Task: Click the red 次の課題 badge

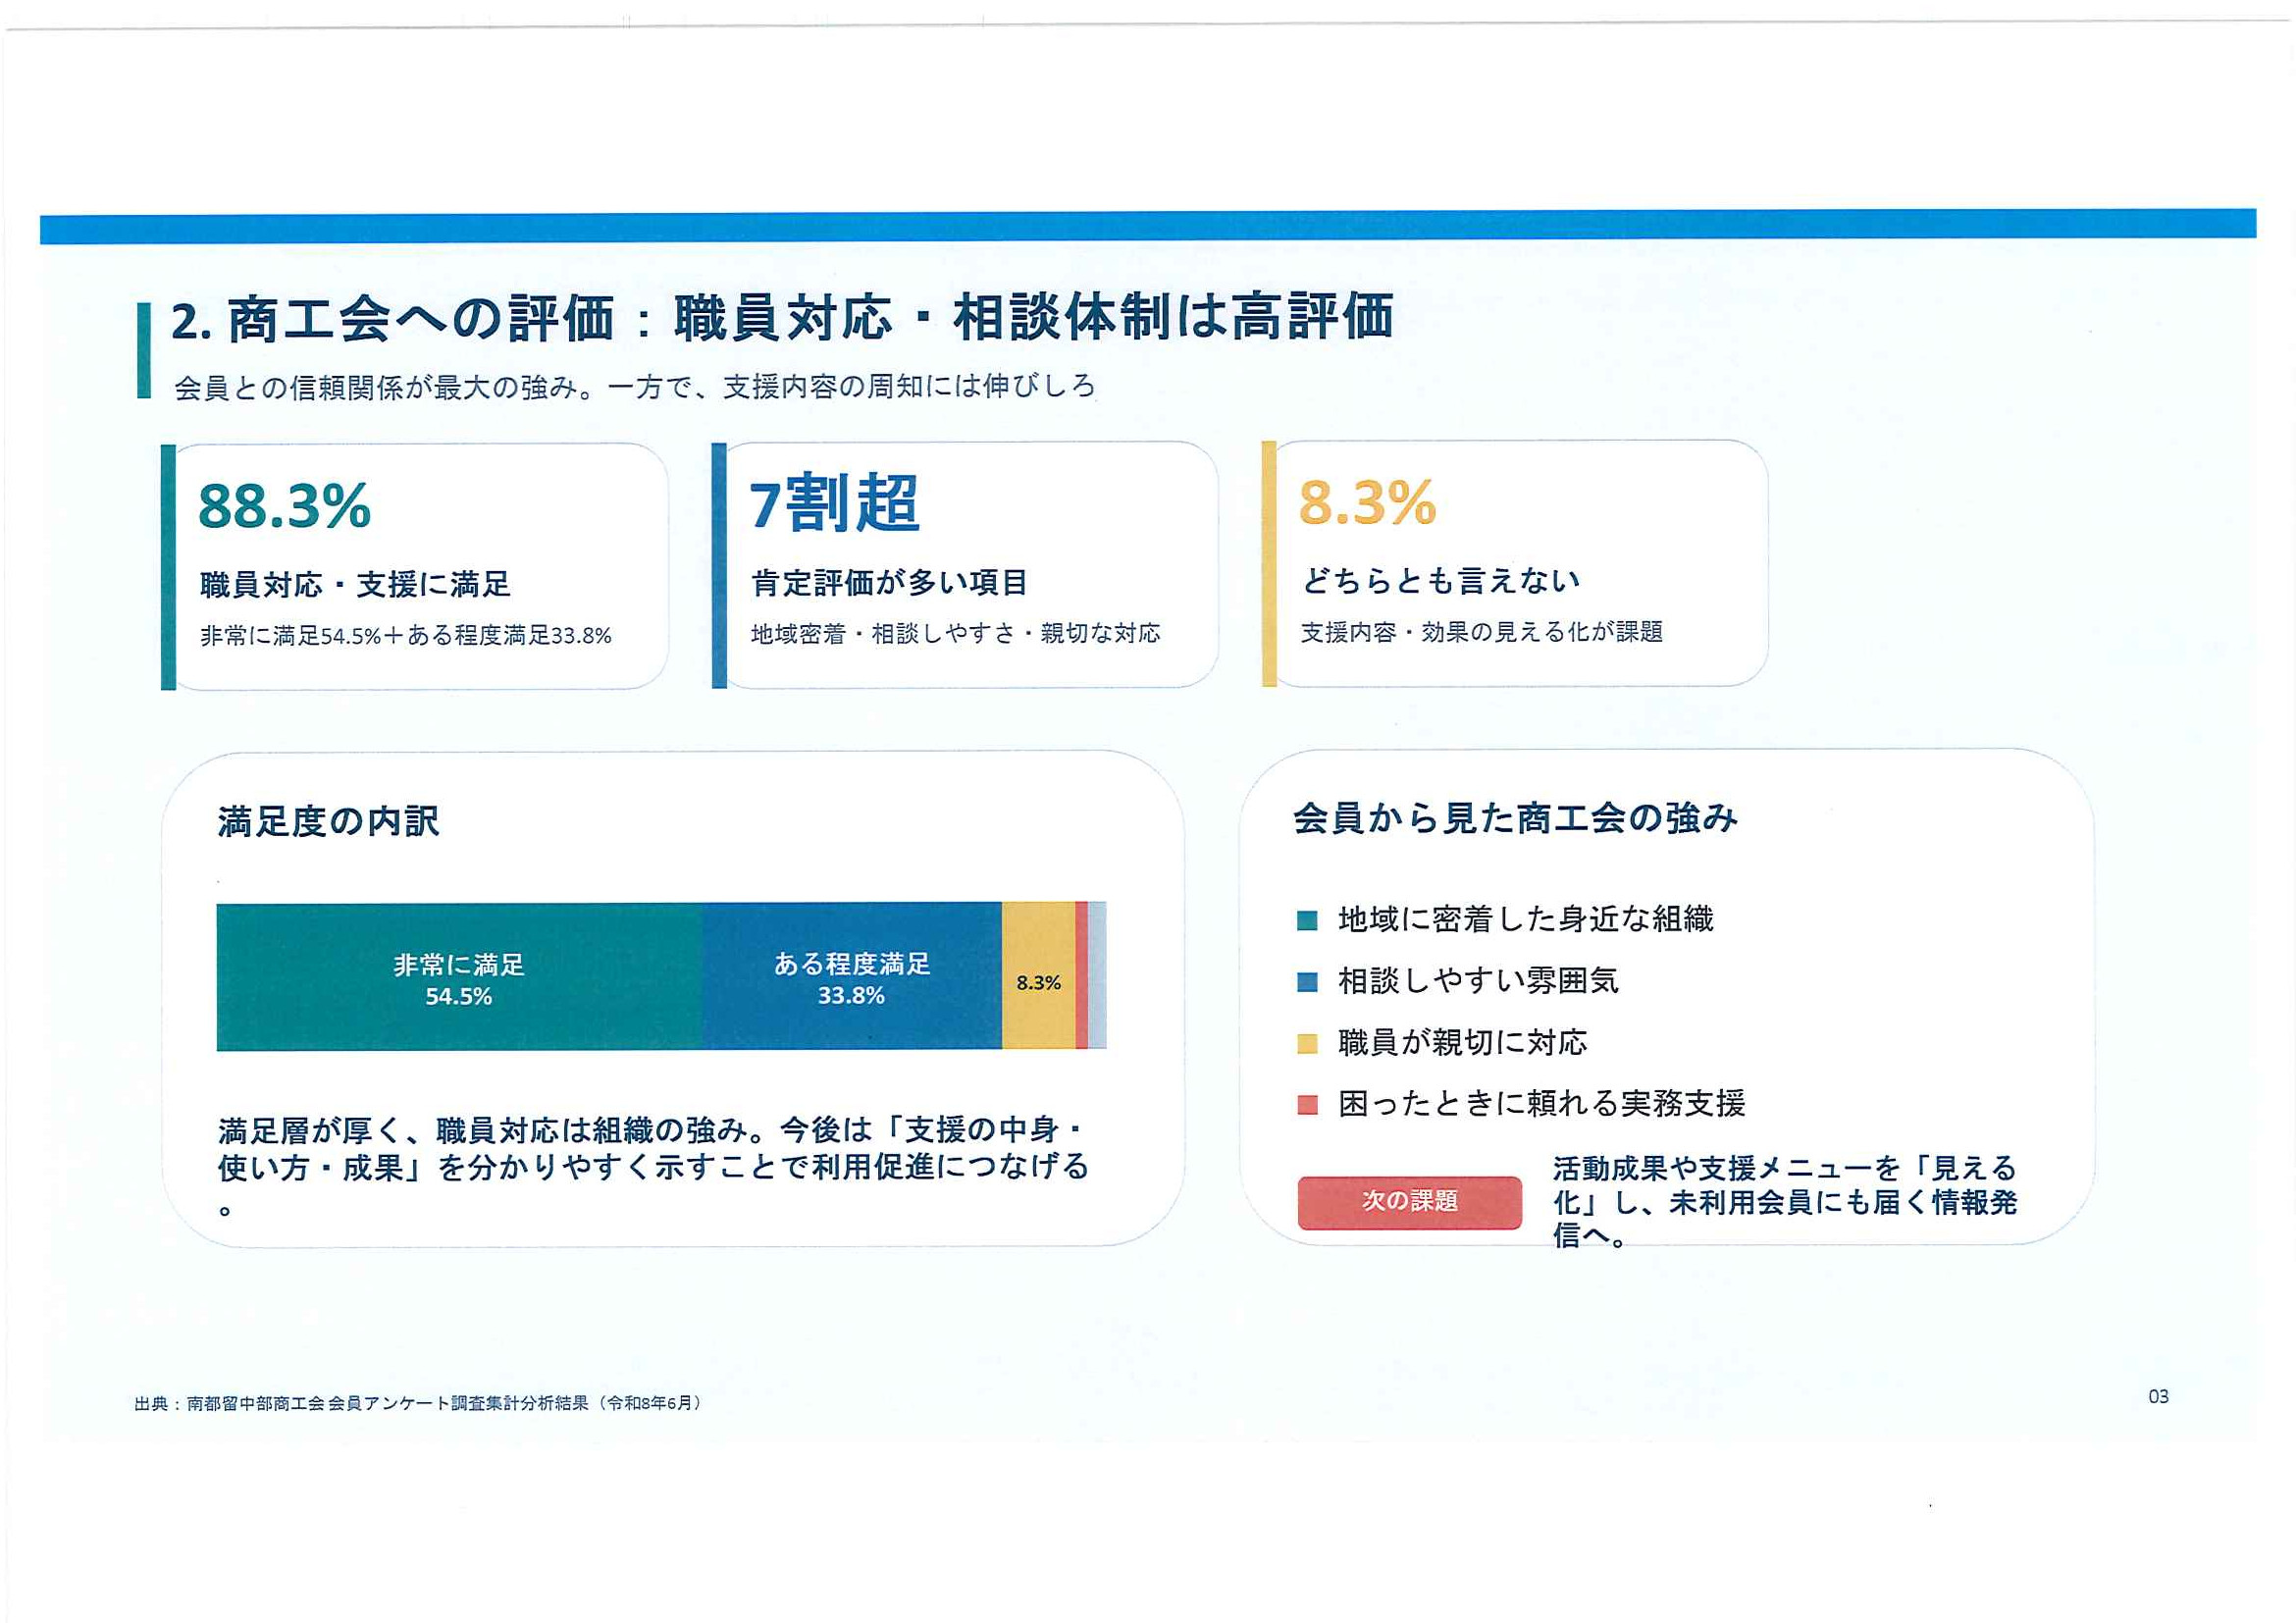Action: 1409,1203
